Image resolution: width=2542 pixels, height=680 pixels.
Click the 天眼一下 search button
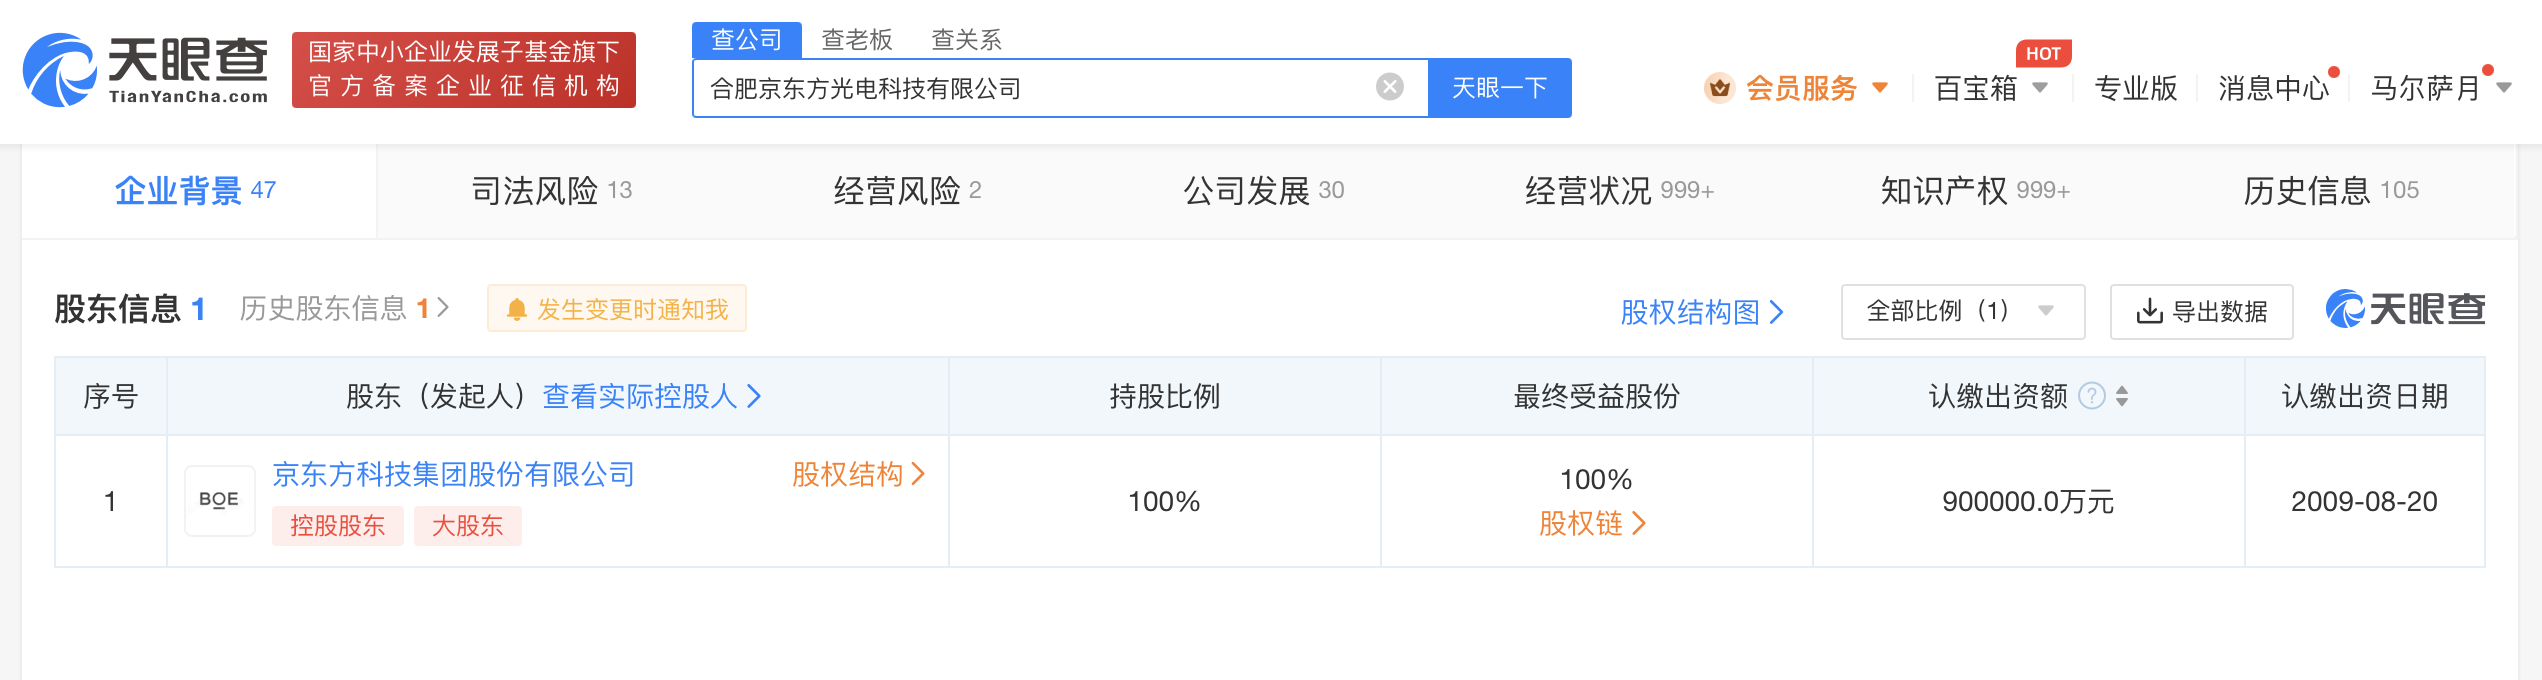pos(1499,88)
